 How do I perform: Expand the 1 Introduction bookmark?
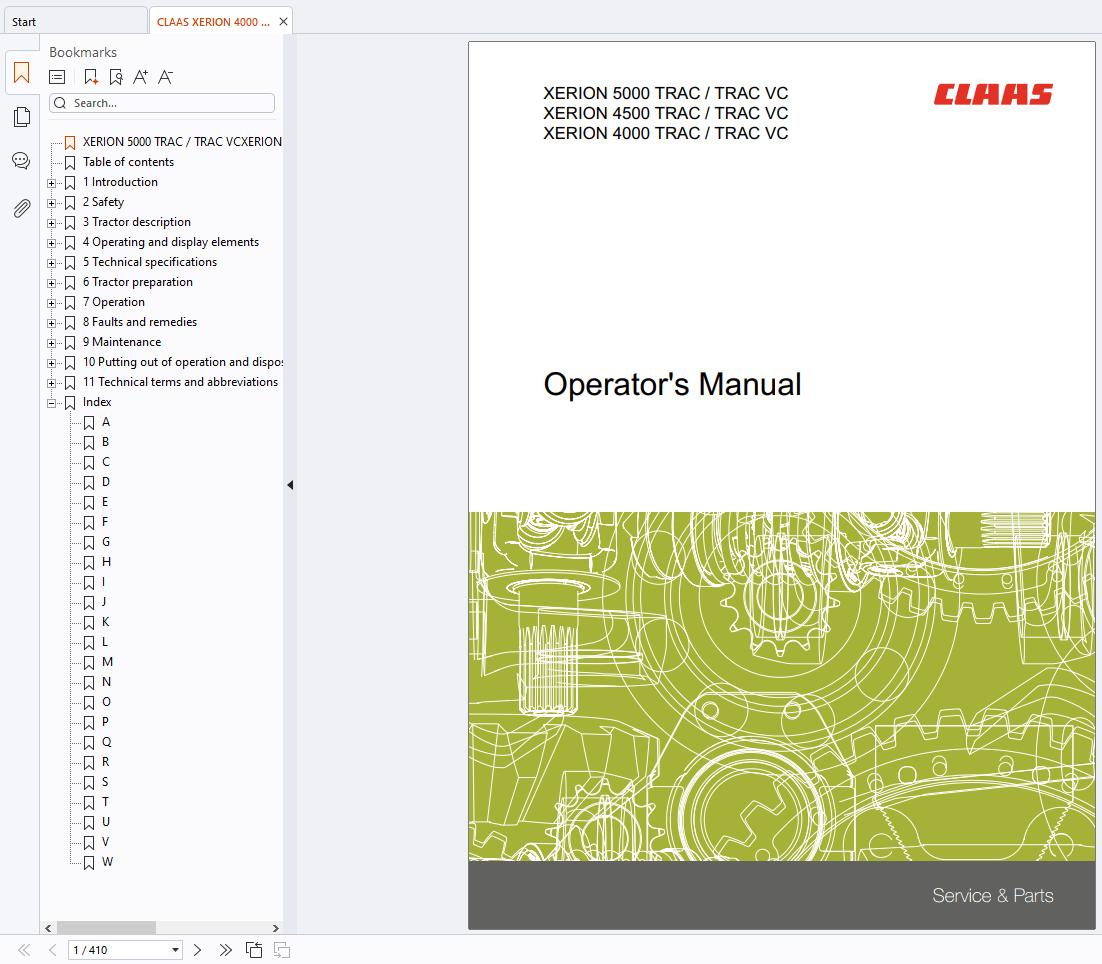pyautogui.click(x=52, y=183)
